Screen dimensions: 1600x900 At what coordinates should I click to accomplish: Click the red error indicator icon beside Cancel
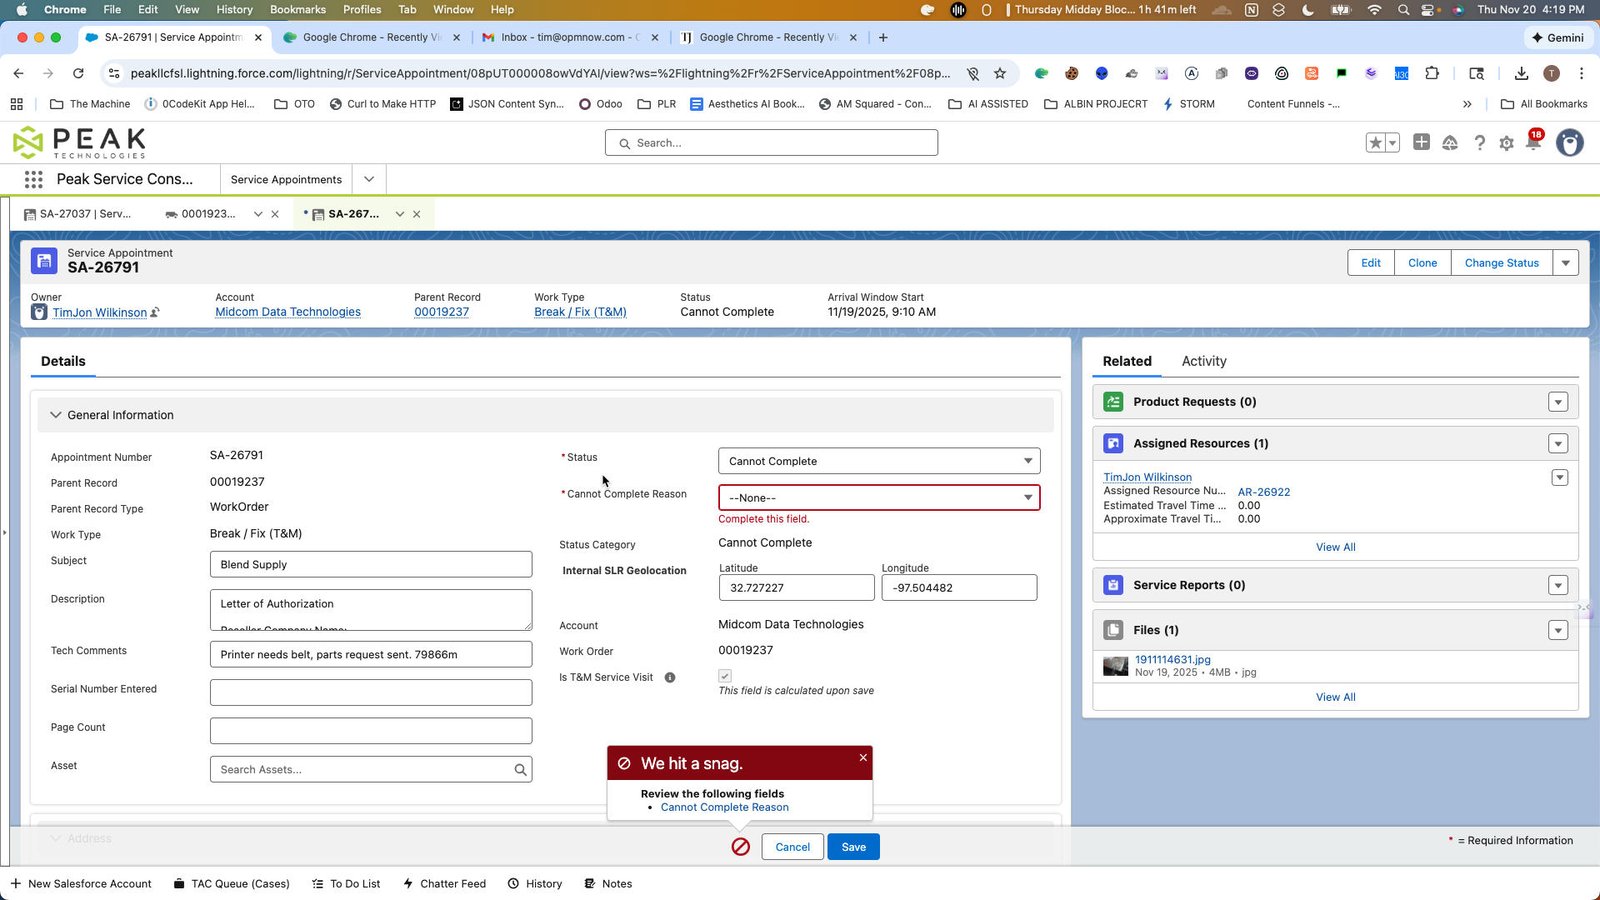coord(741,847)
